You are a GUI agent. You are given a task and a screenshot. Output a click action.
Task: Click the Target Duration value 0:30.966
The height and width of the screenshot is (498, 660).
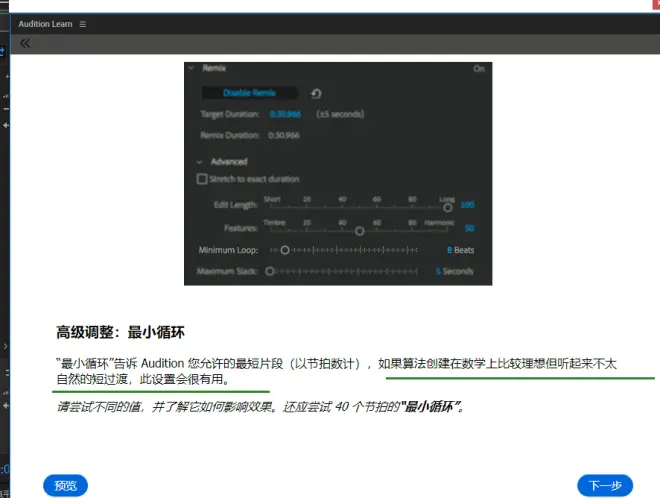point(285,114)
